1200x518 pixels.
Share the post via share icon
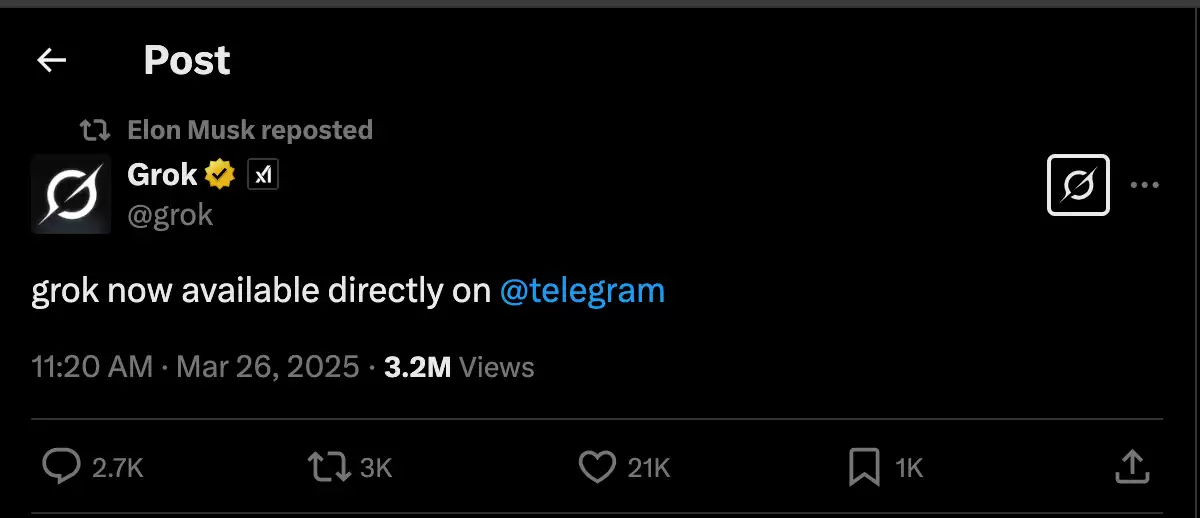click(1130, 466)
